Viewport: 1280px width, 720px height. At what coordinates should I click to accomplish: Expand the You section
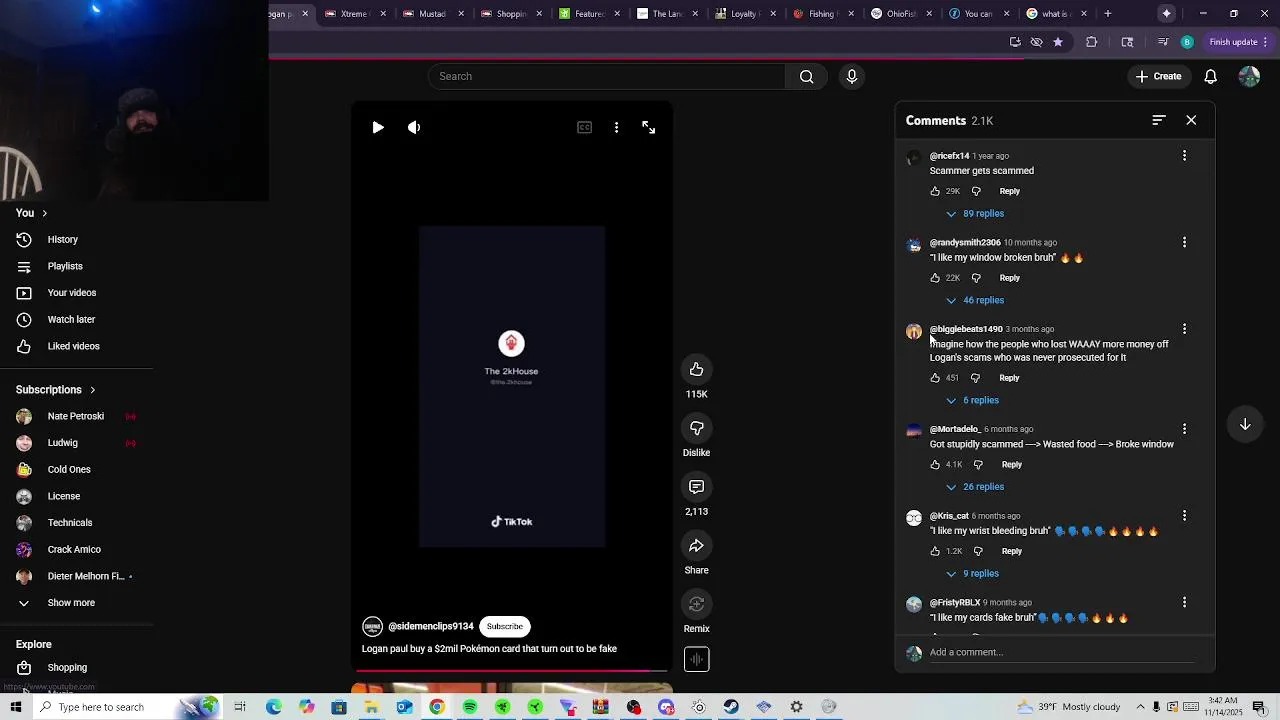tap(31, 213)
